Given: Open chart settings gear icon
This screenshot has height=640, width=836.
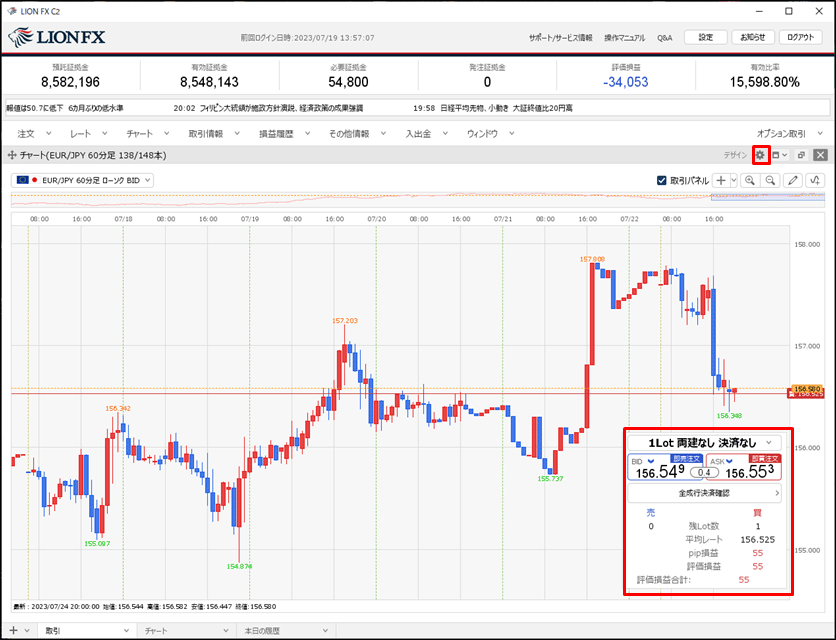Looking at the screenshot, I should [760, 155].
